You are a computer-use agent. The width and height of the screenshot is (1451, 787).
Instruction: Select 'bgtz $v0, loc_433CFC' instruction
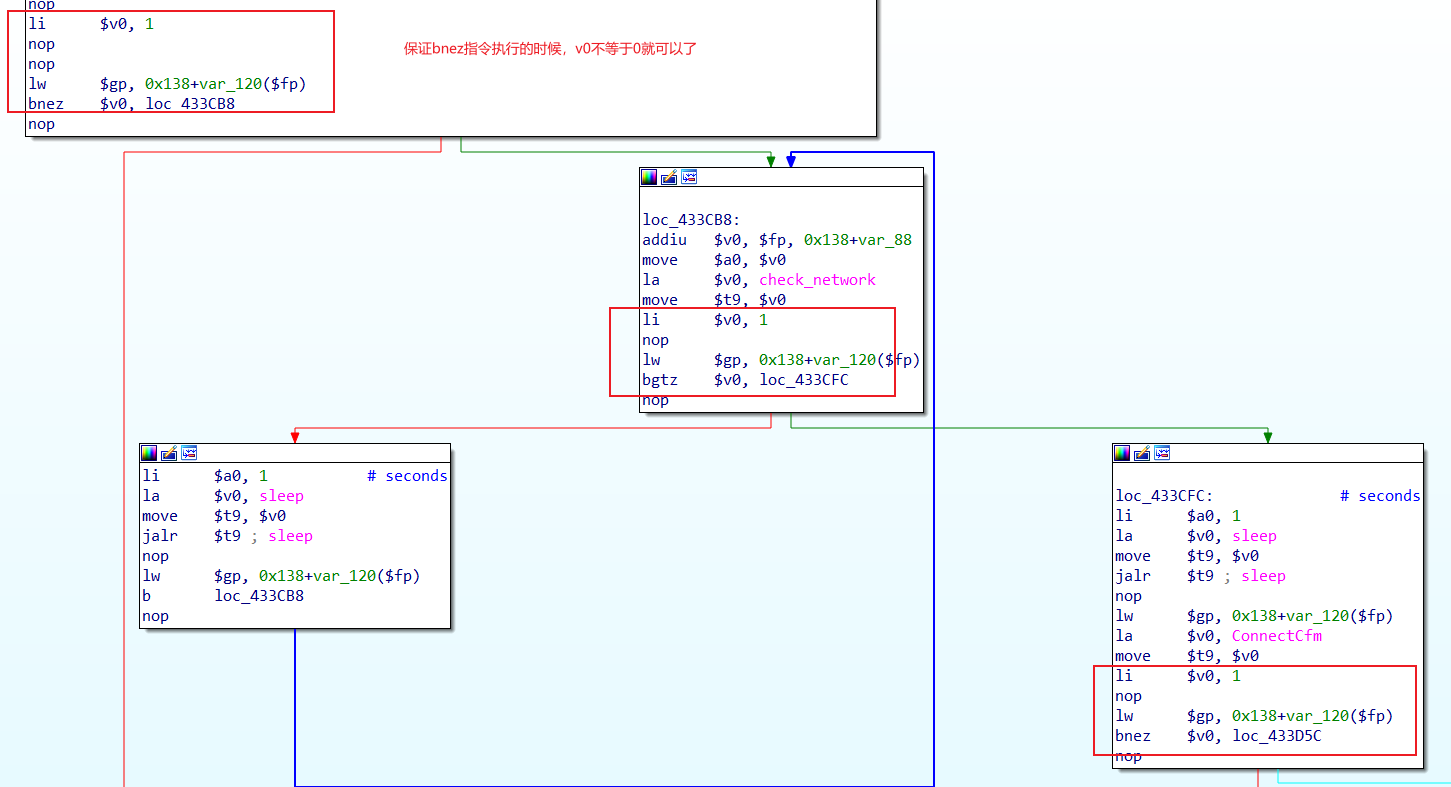[745, 380]
